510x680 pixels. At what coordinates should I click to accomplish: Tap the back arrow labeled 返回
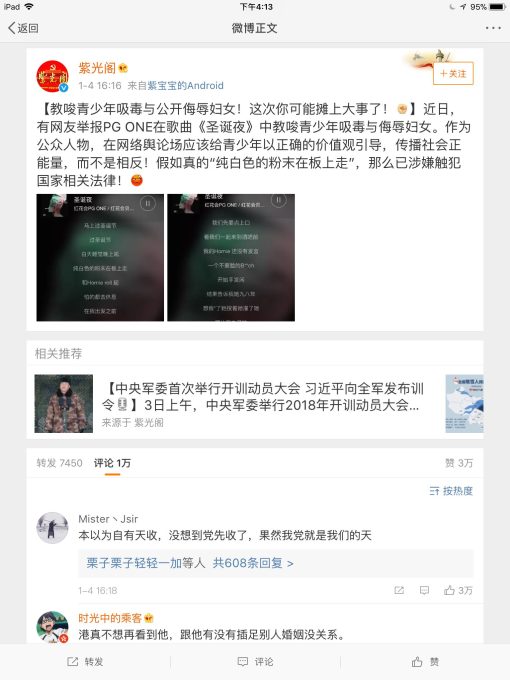click(x=23, y=28)
